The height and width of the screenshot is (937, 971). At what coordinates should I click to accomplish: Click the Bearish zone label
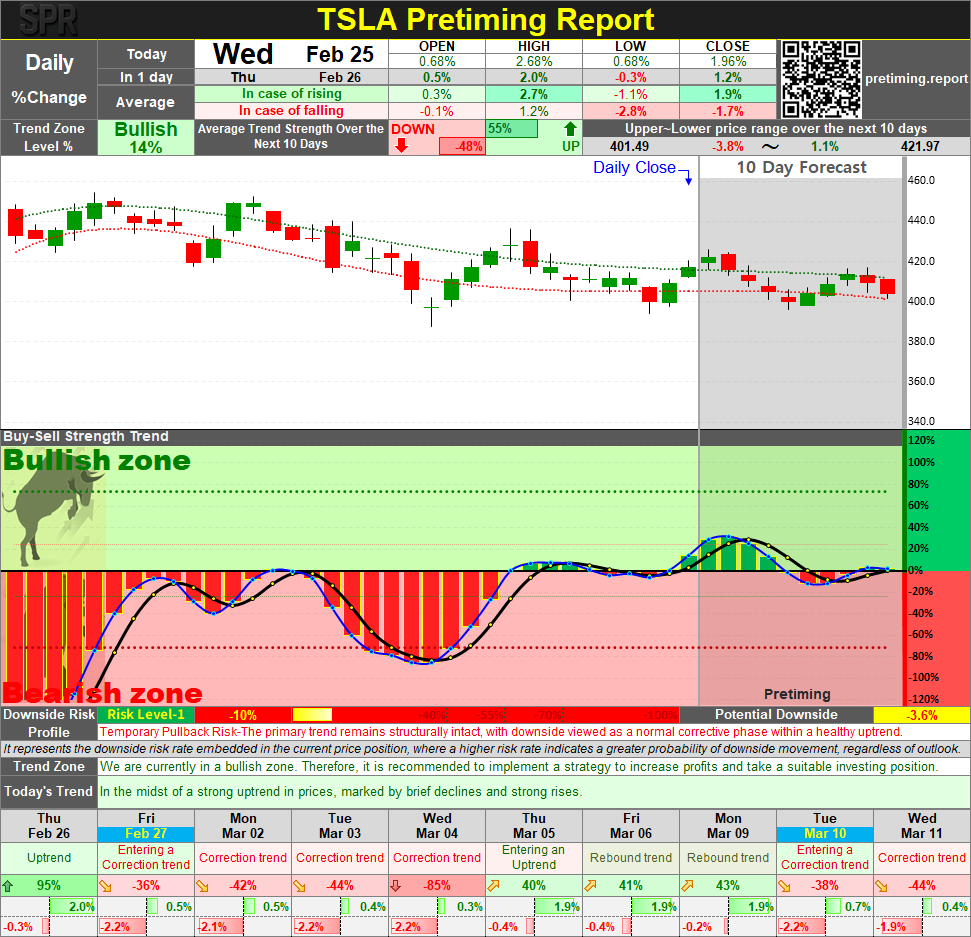coord(103,693)
